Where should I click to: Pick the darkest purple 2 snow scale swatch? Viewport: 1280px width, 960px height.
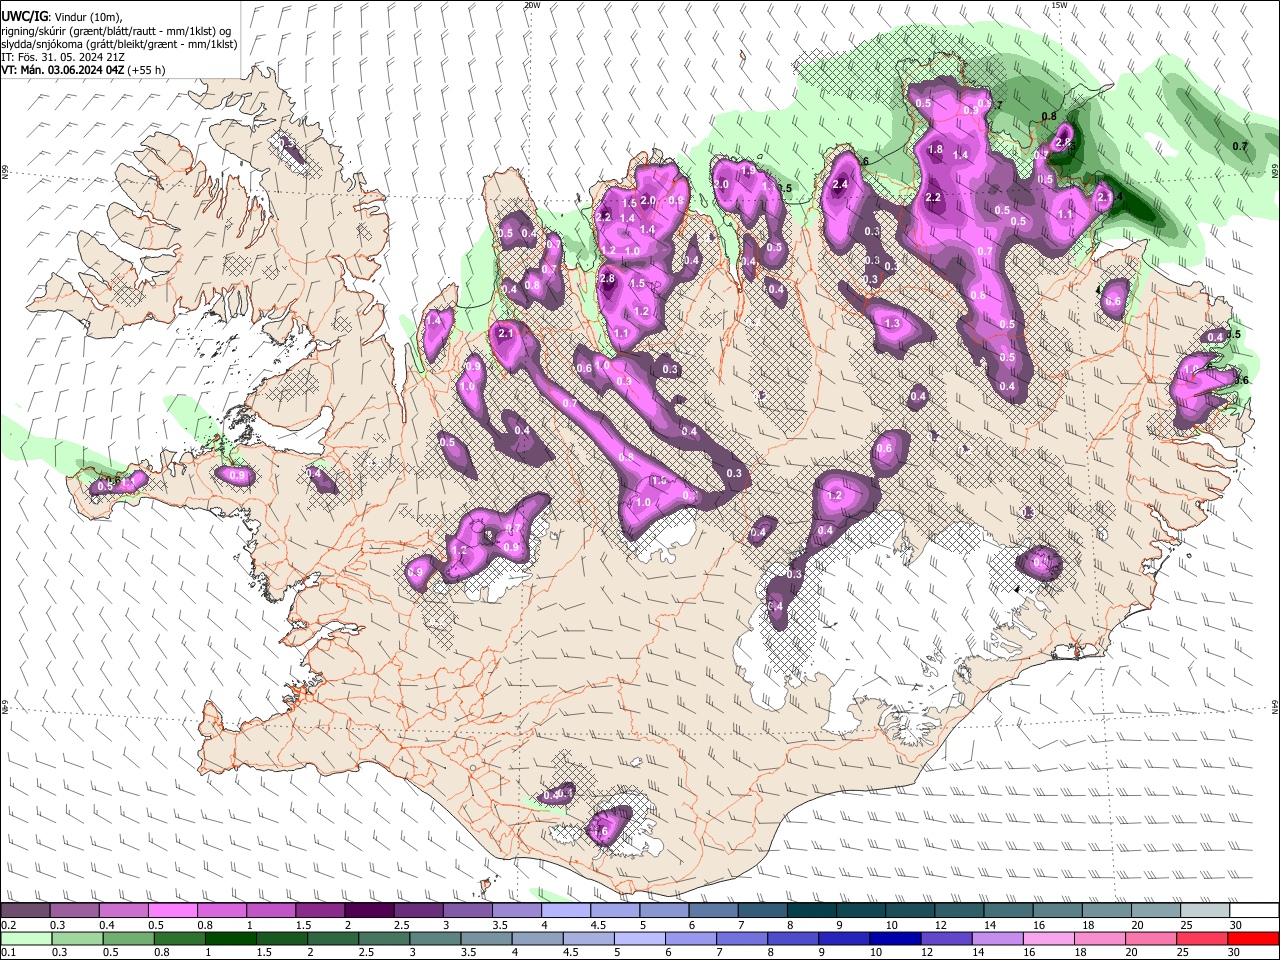tap(369, 910)
